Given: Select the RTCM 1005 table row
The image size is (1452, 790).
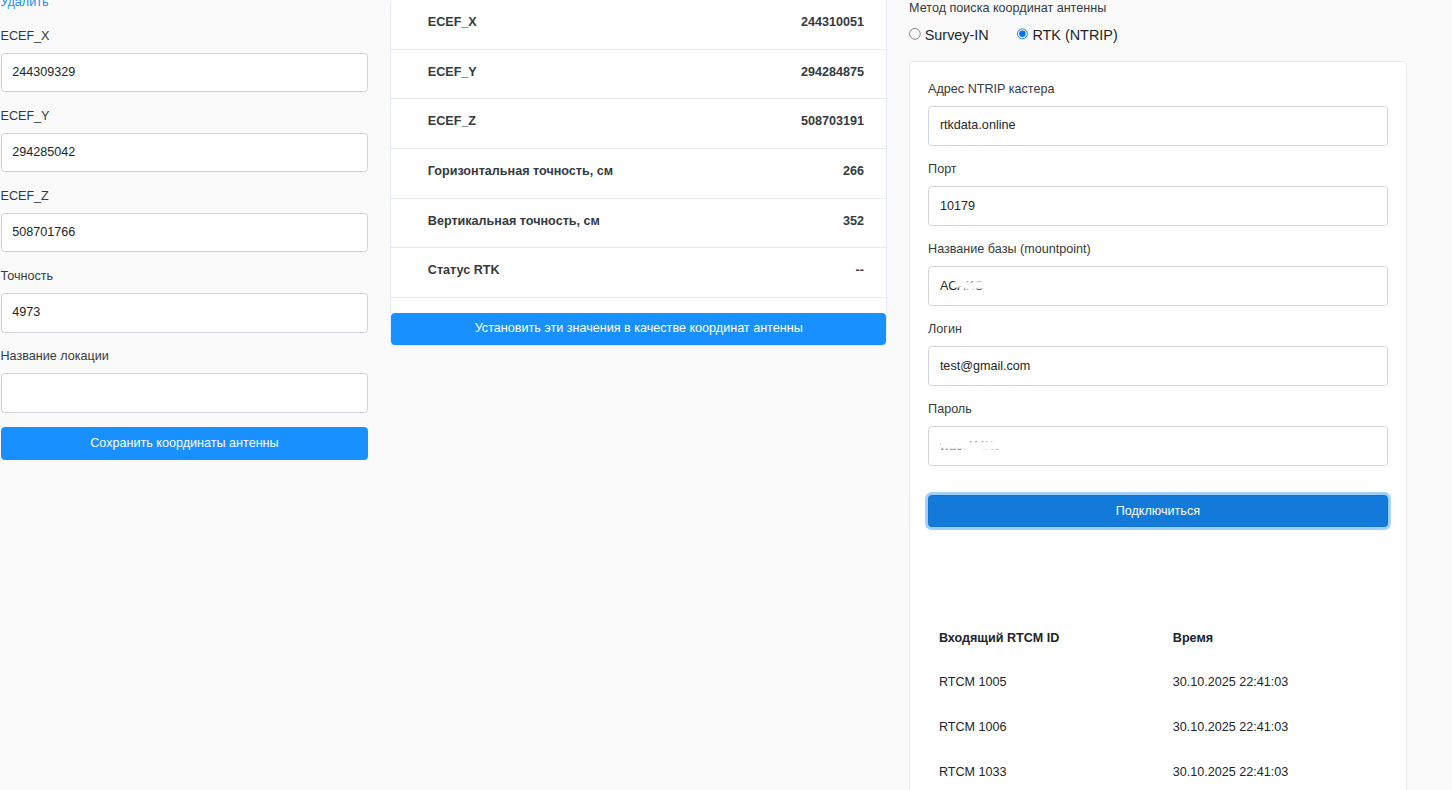Looking at the screenshot, I should (1157, 682).
